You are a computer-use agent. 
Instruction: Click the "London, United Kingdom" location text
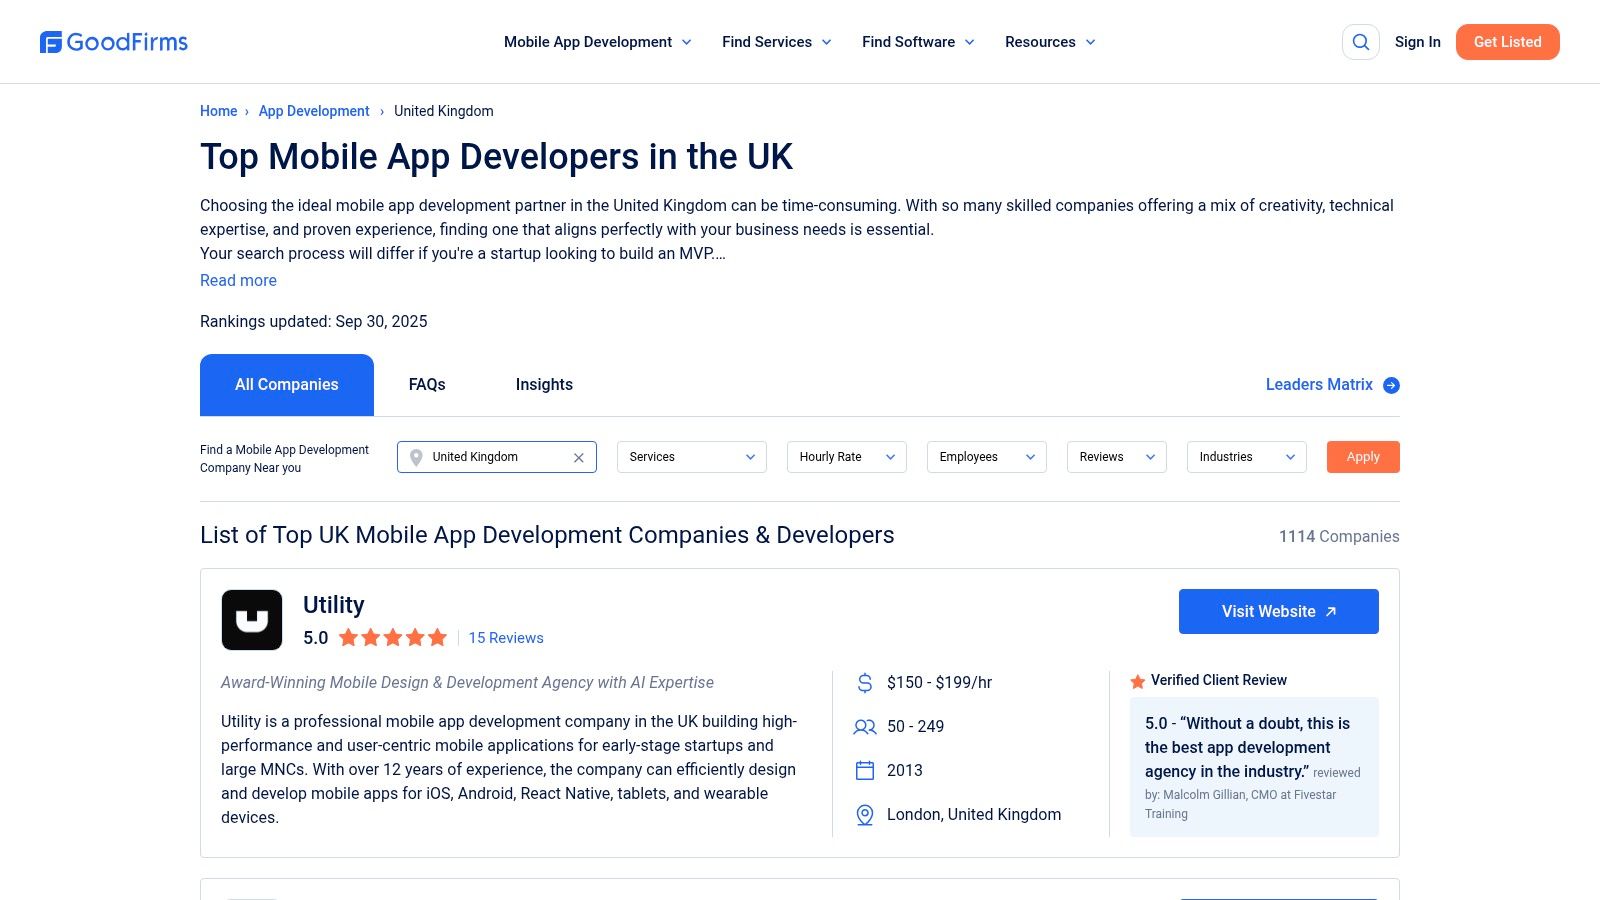tap(974, 815)
